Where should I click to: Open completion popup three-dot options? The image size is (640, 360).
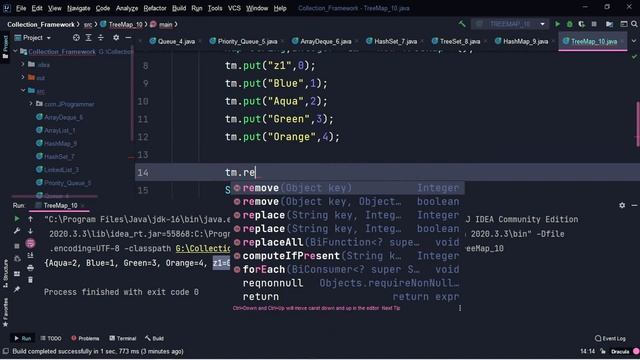click(460, 308)
